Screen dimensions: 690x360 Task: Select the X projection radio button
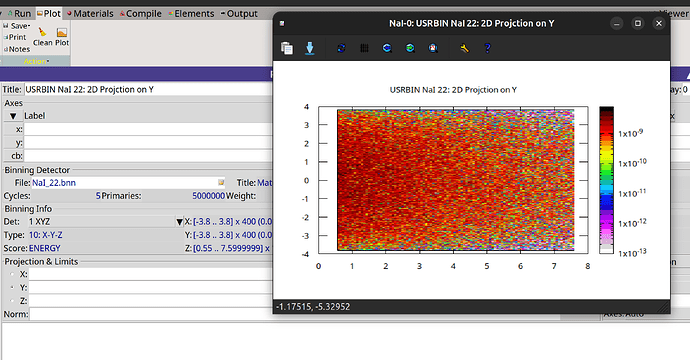tap(12, 274)
